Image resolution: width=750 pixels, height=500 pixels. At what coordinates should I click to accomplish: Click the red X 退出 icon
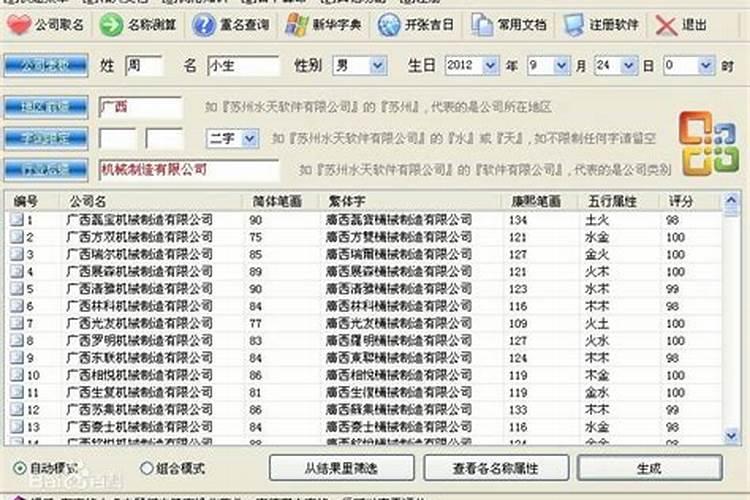click(666, 25)
